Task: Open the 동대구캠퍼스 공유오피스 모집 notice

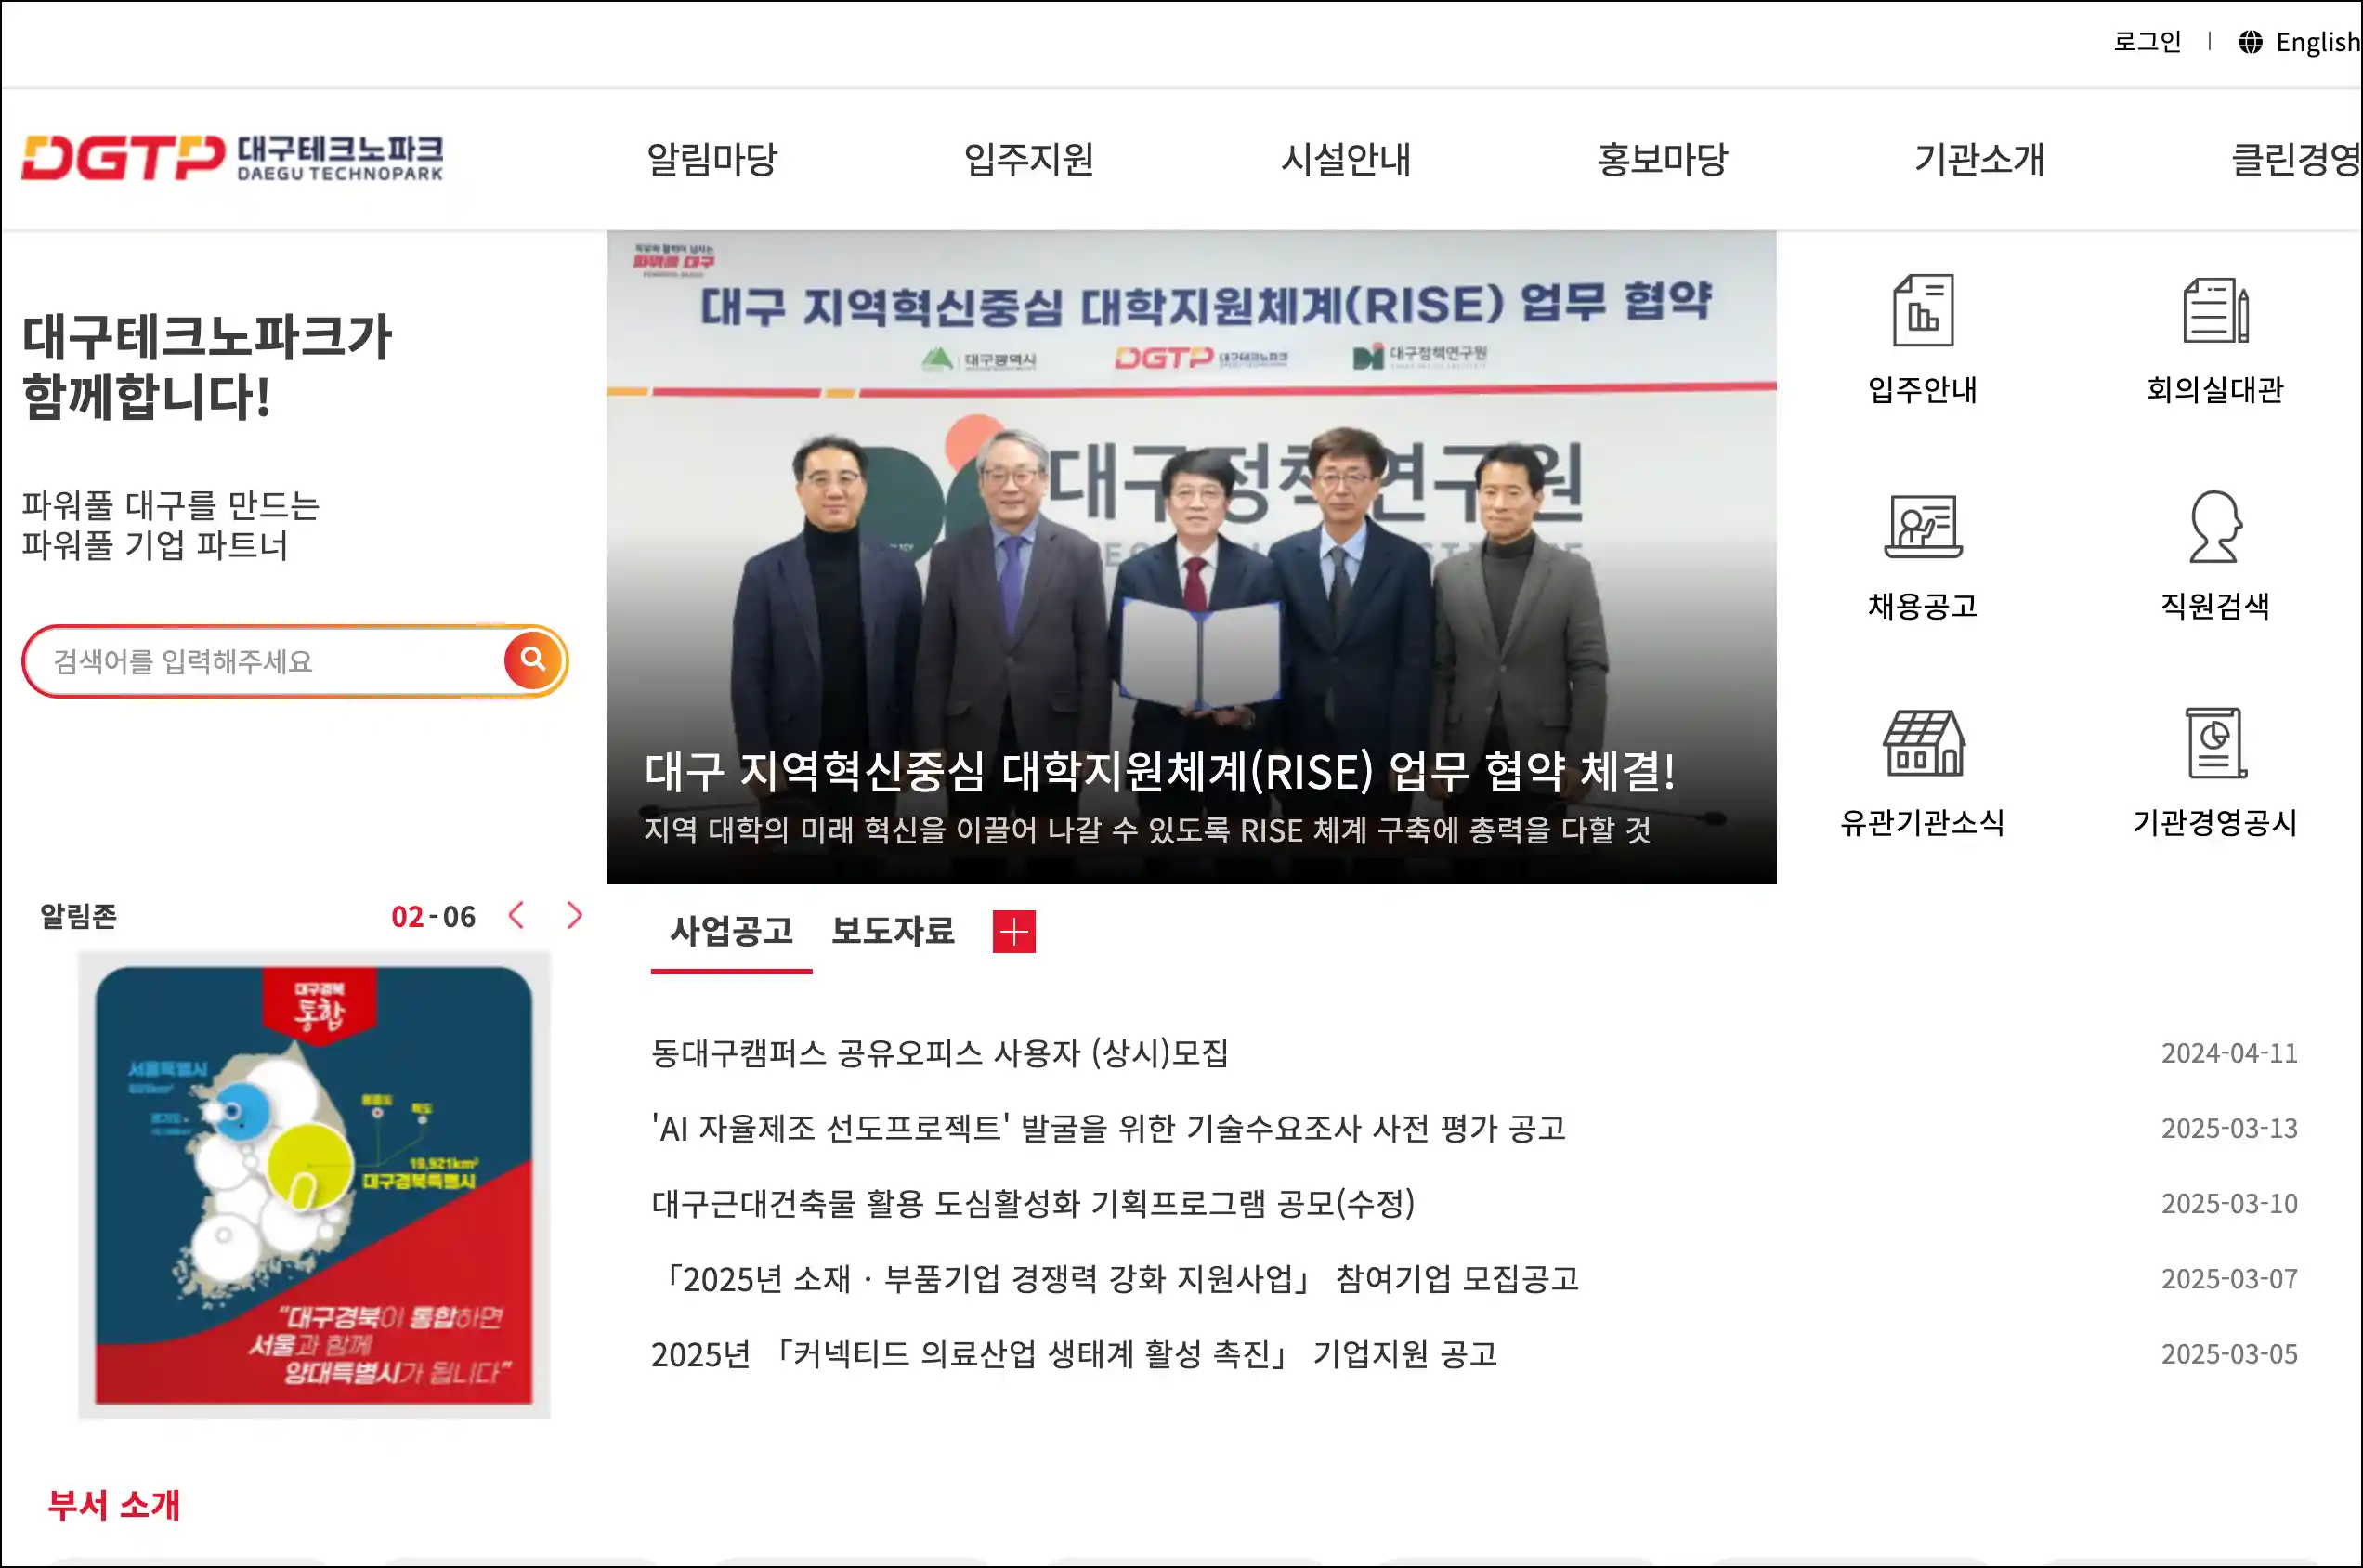Action: click(x=939, y=1053)
